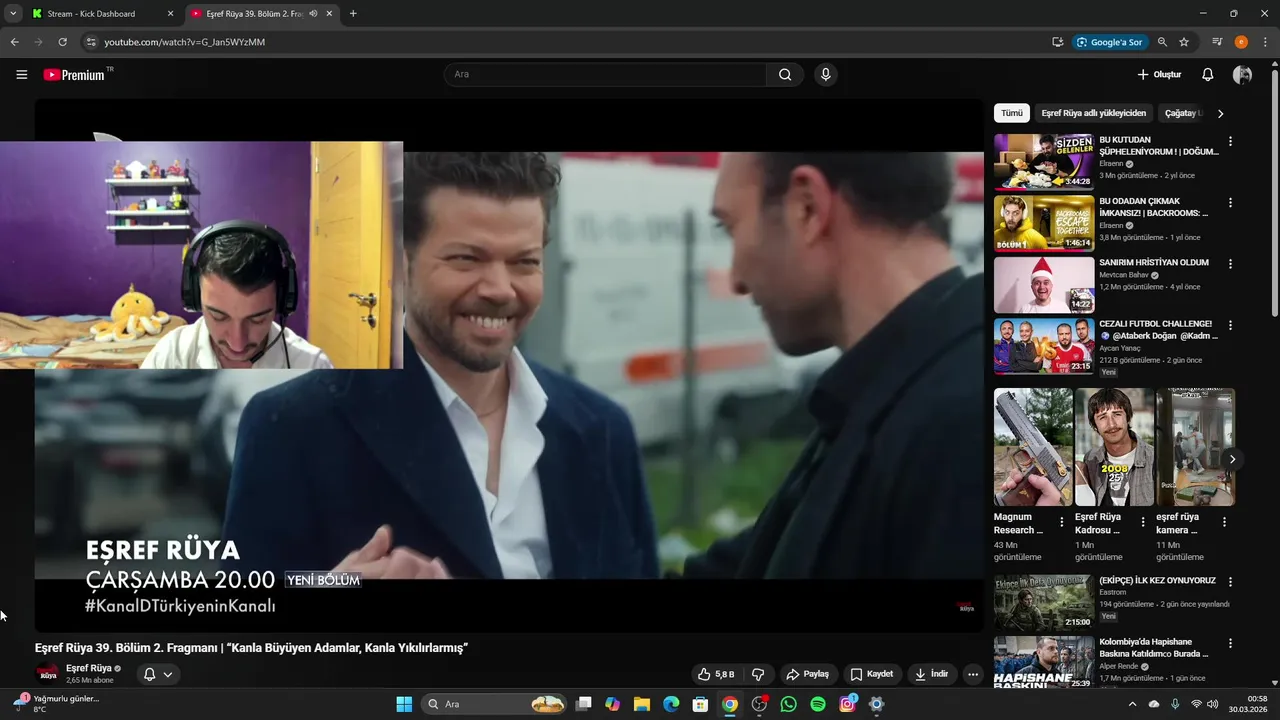1280x720 pixels.
Task: Click the Windows taskbar search box
Action: coord(496,704)
